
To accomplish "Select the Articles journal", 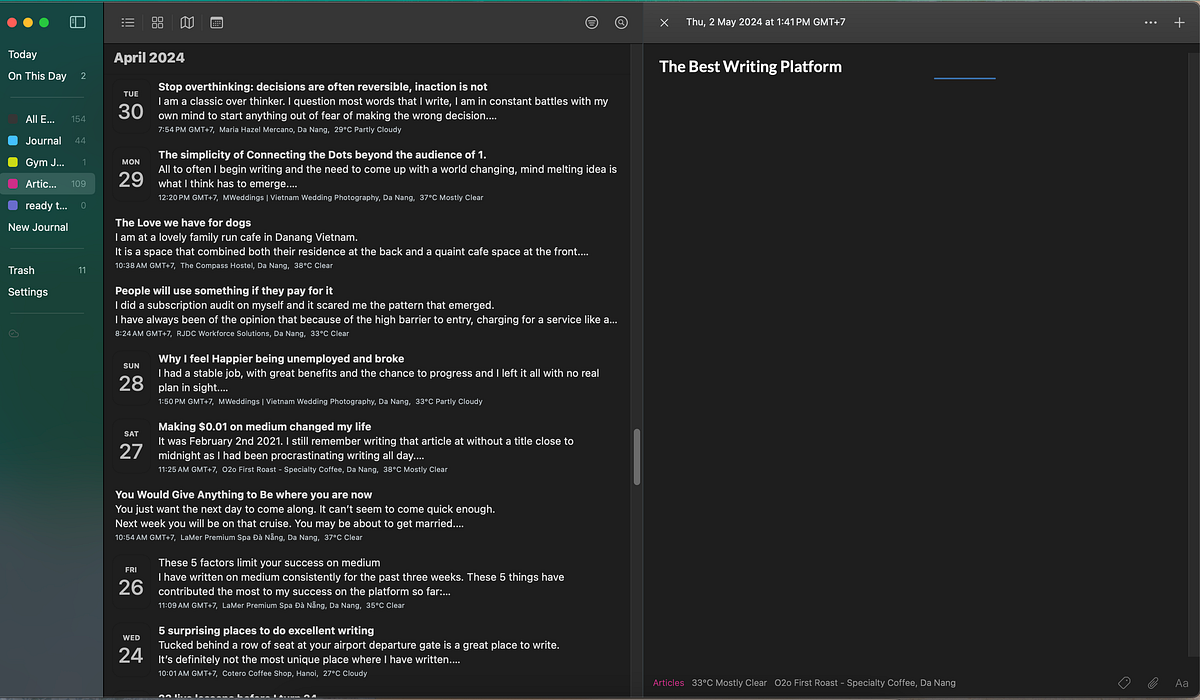I will [x=48, y=184].
